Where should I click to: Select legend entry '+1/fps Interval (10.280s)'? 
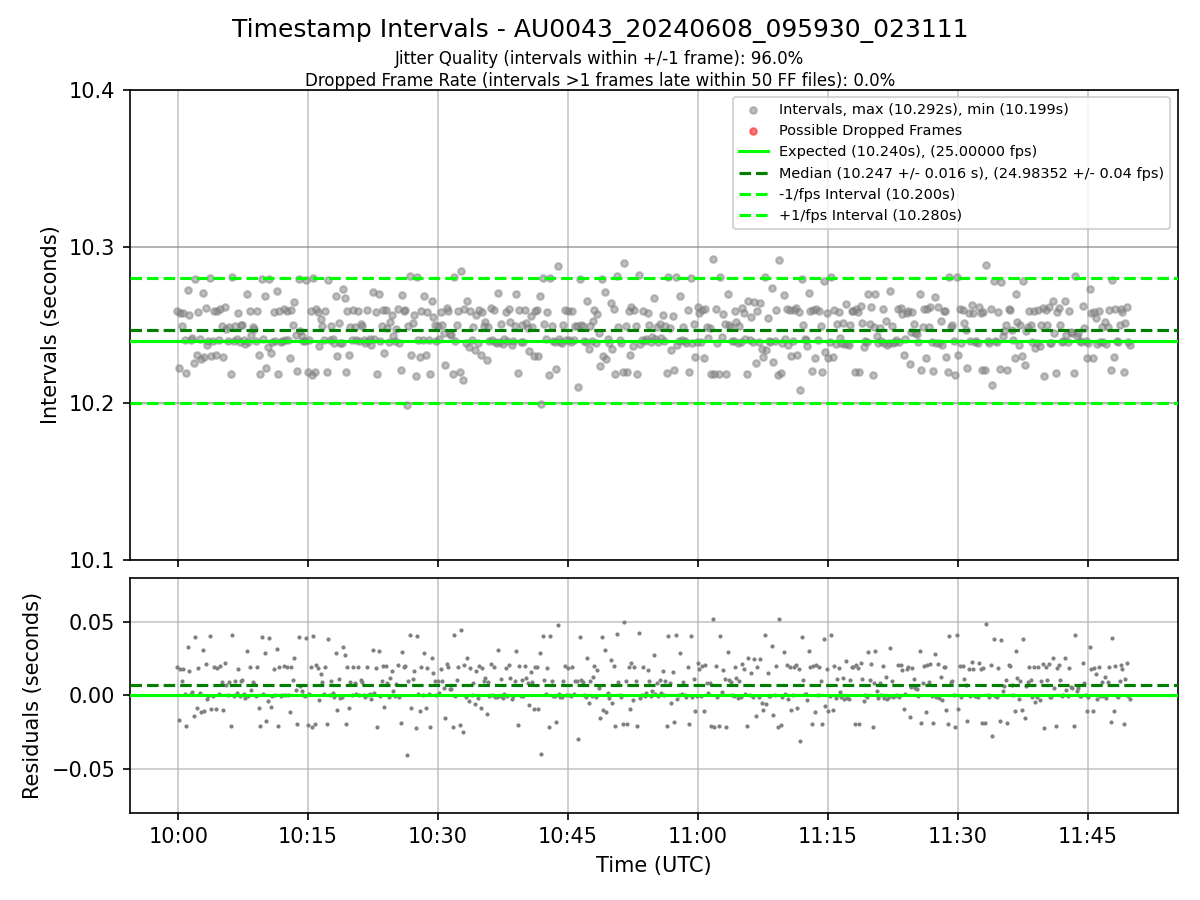[870, 215]
